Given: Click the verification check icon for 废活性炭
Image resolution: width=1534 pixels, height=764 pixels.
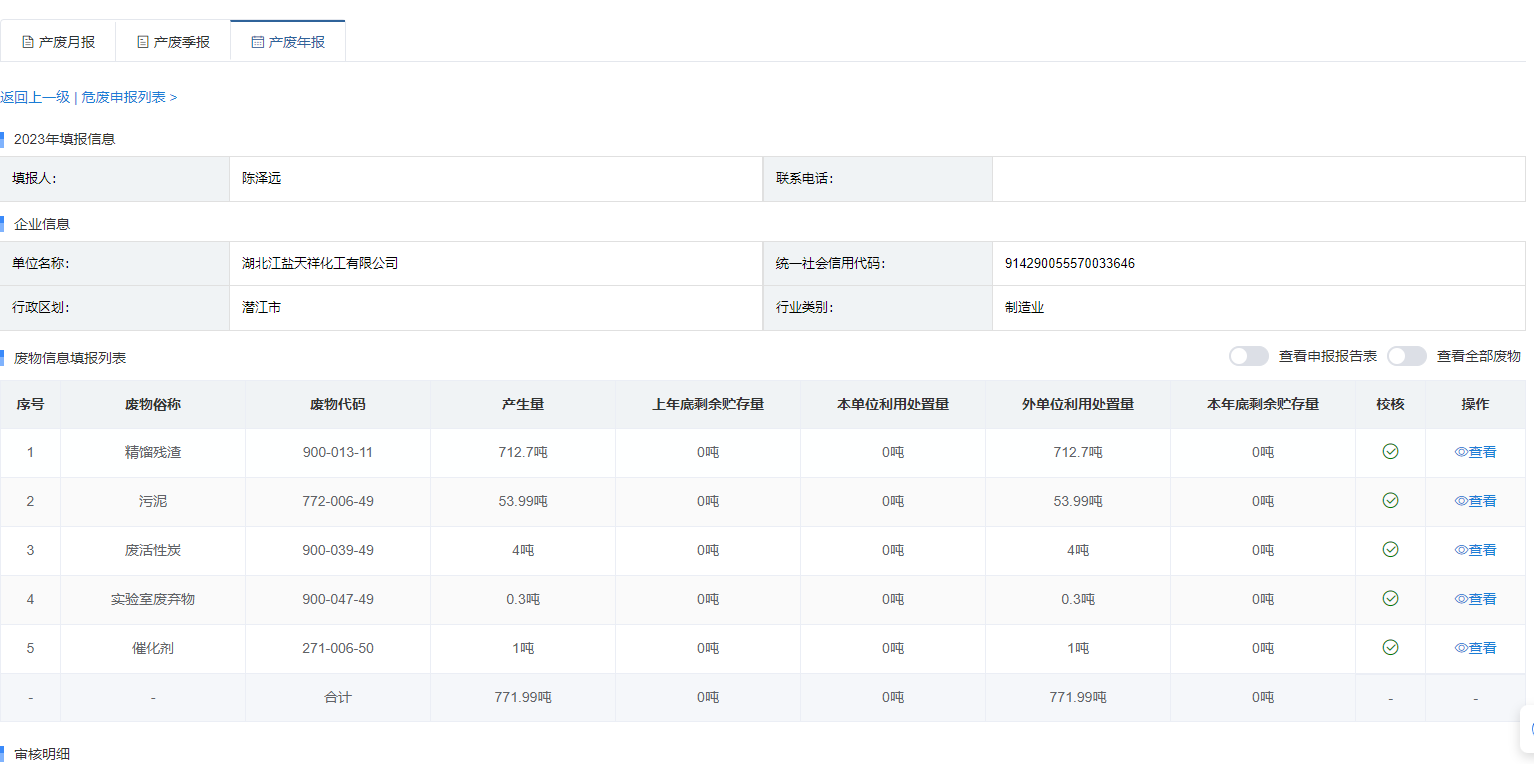Looking at the screenshot, I should tap(1390, 549).
